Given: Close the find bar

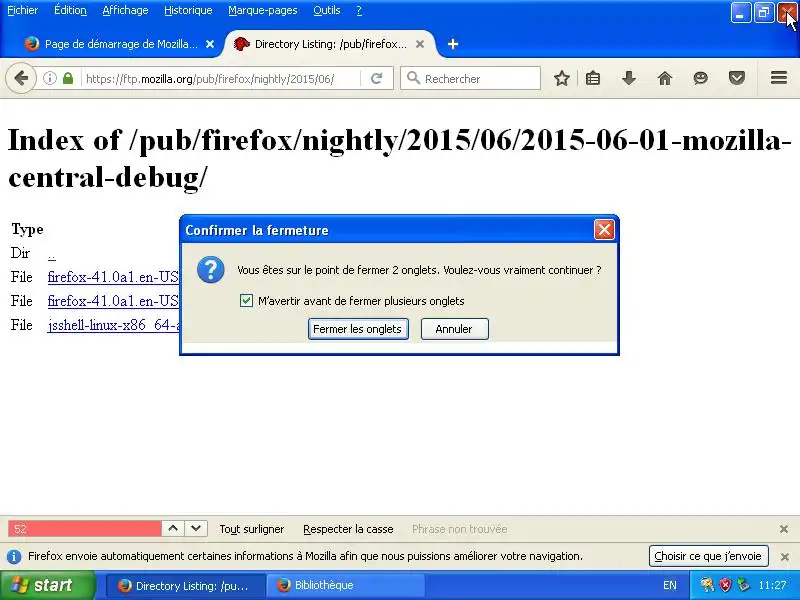Looking at the screenshot, I should (x=784, y=529).
